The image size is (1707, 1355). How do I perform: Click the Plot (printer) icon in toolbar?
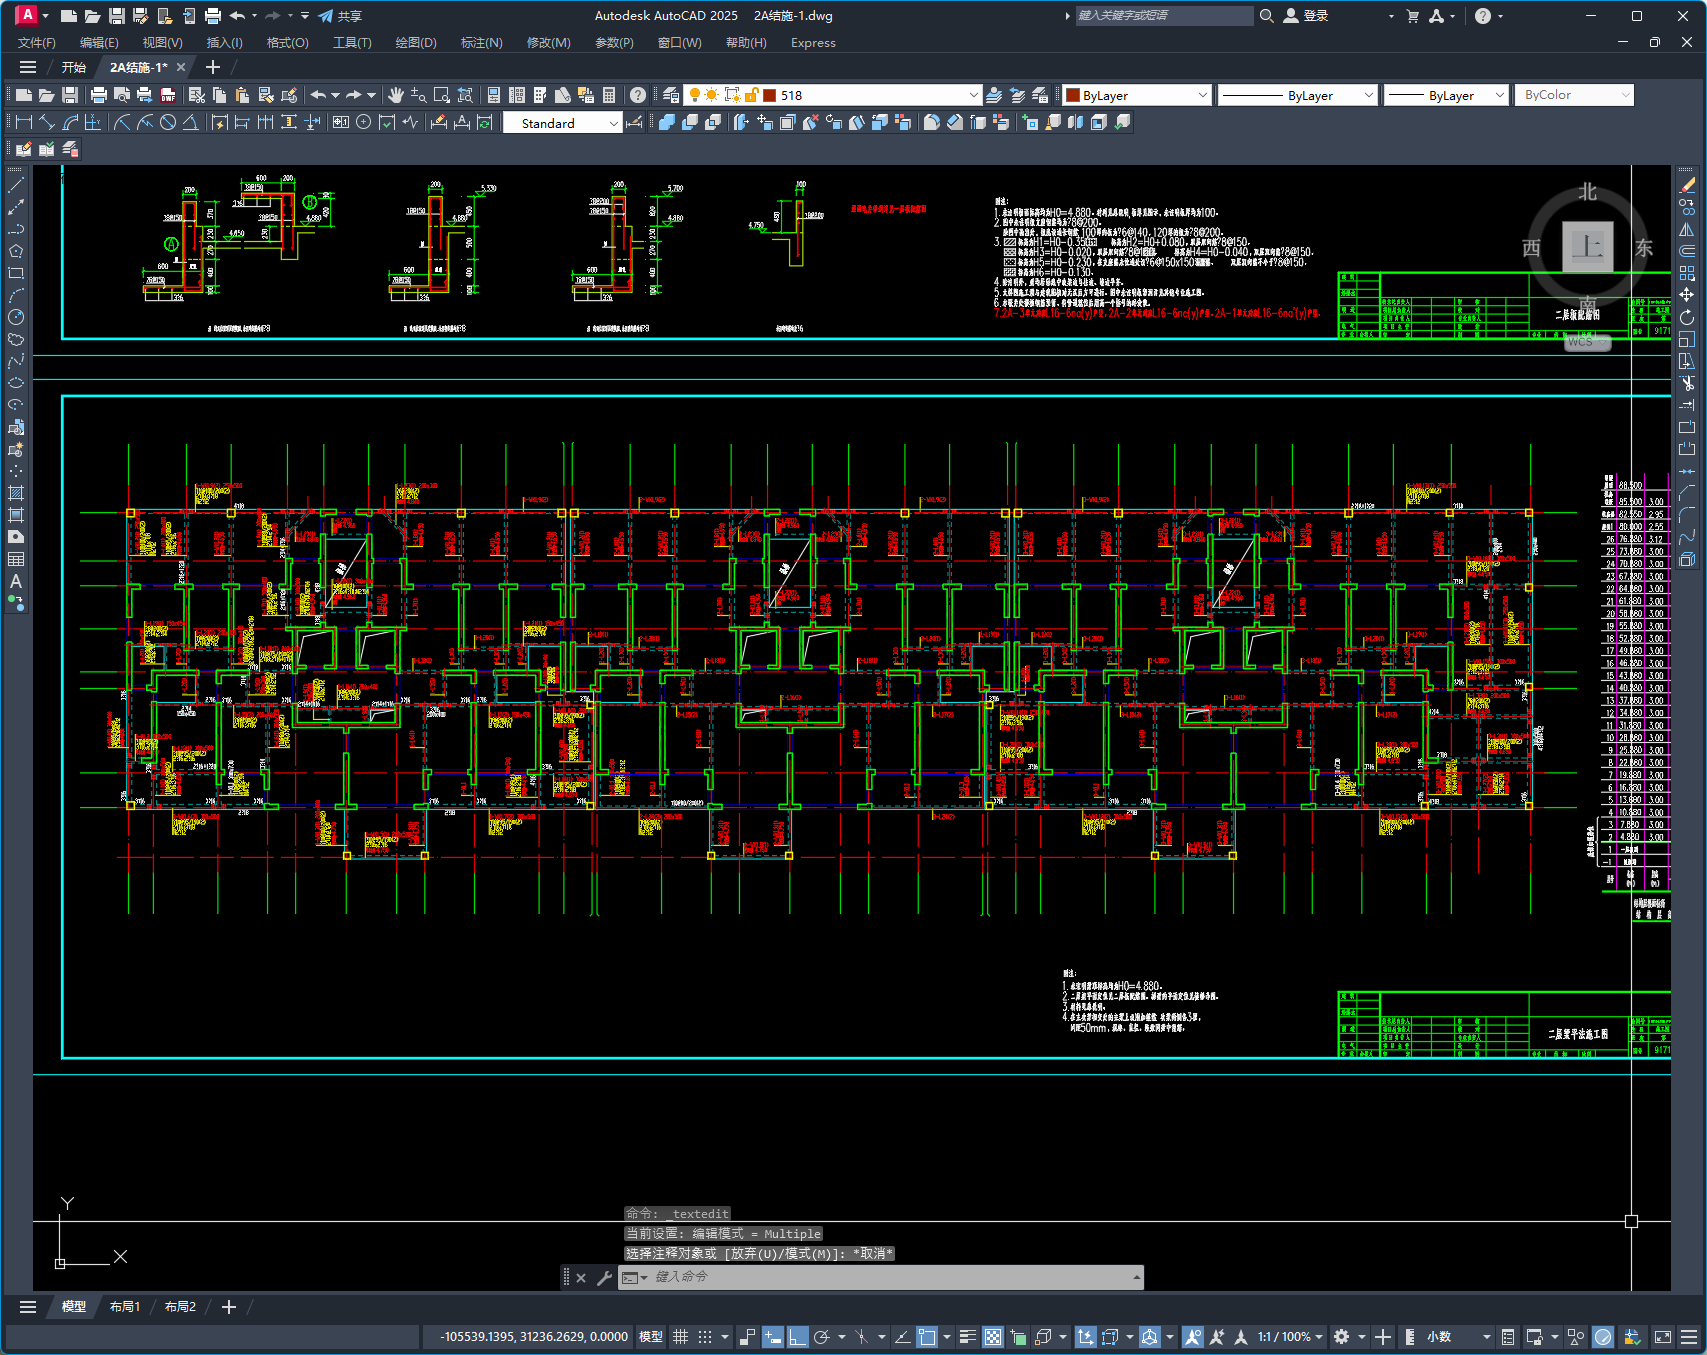click(98, 95)
